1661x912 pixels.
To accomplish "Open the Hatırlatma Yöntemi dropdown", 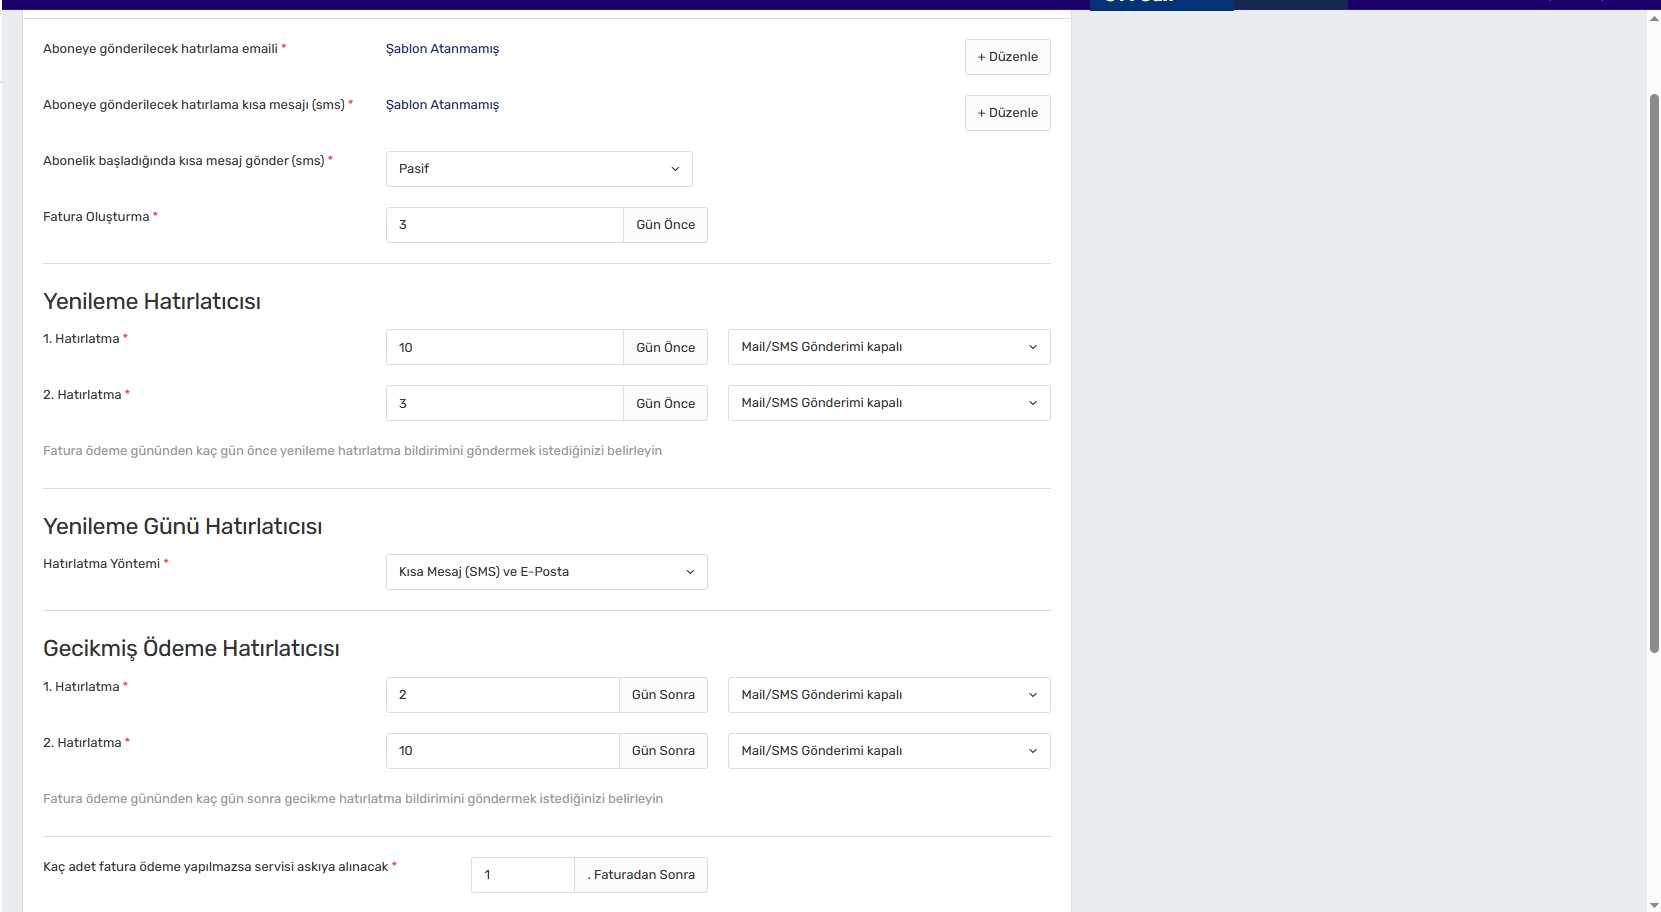I will pyautogui.click(x=546, y=572).
